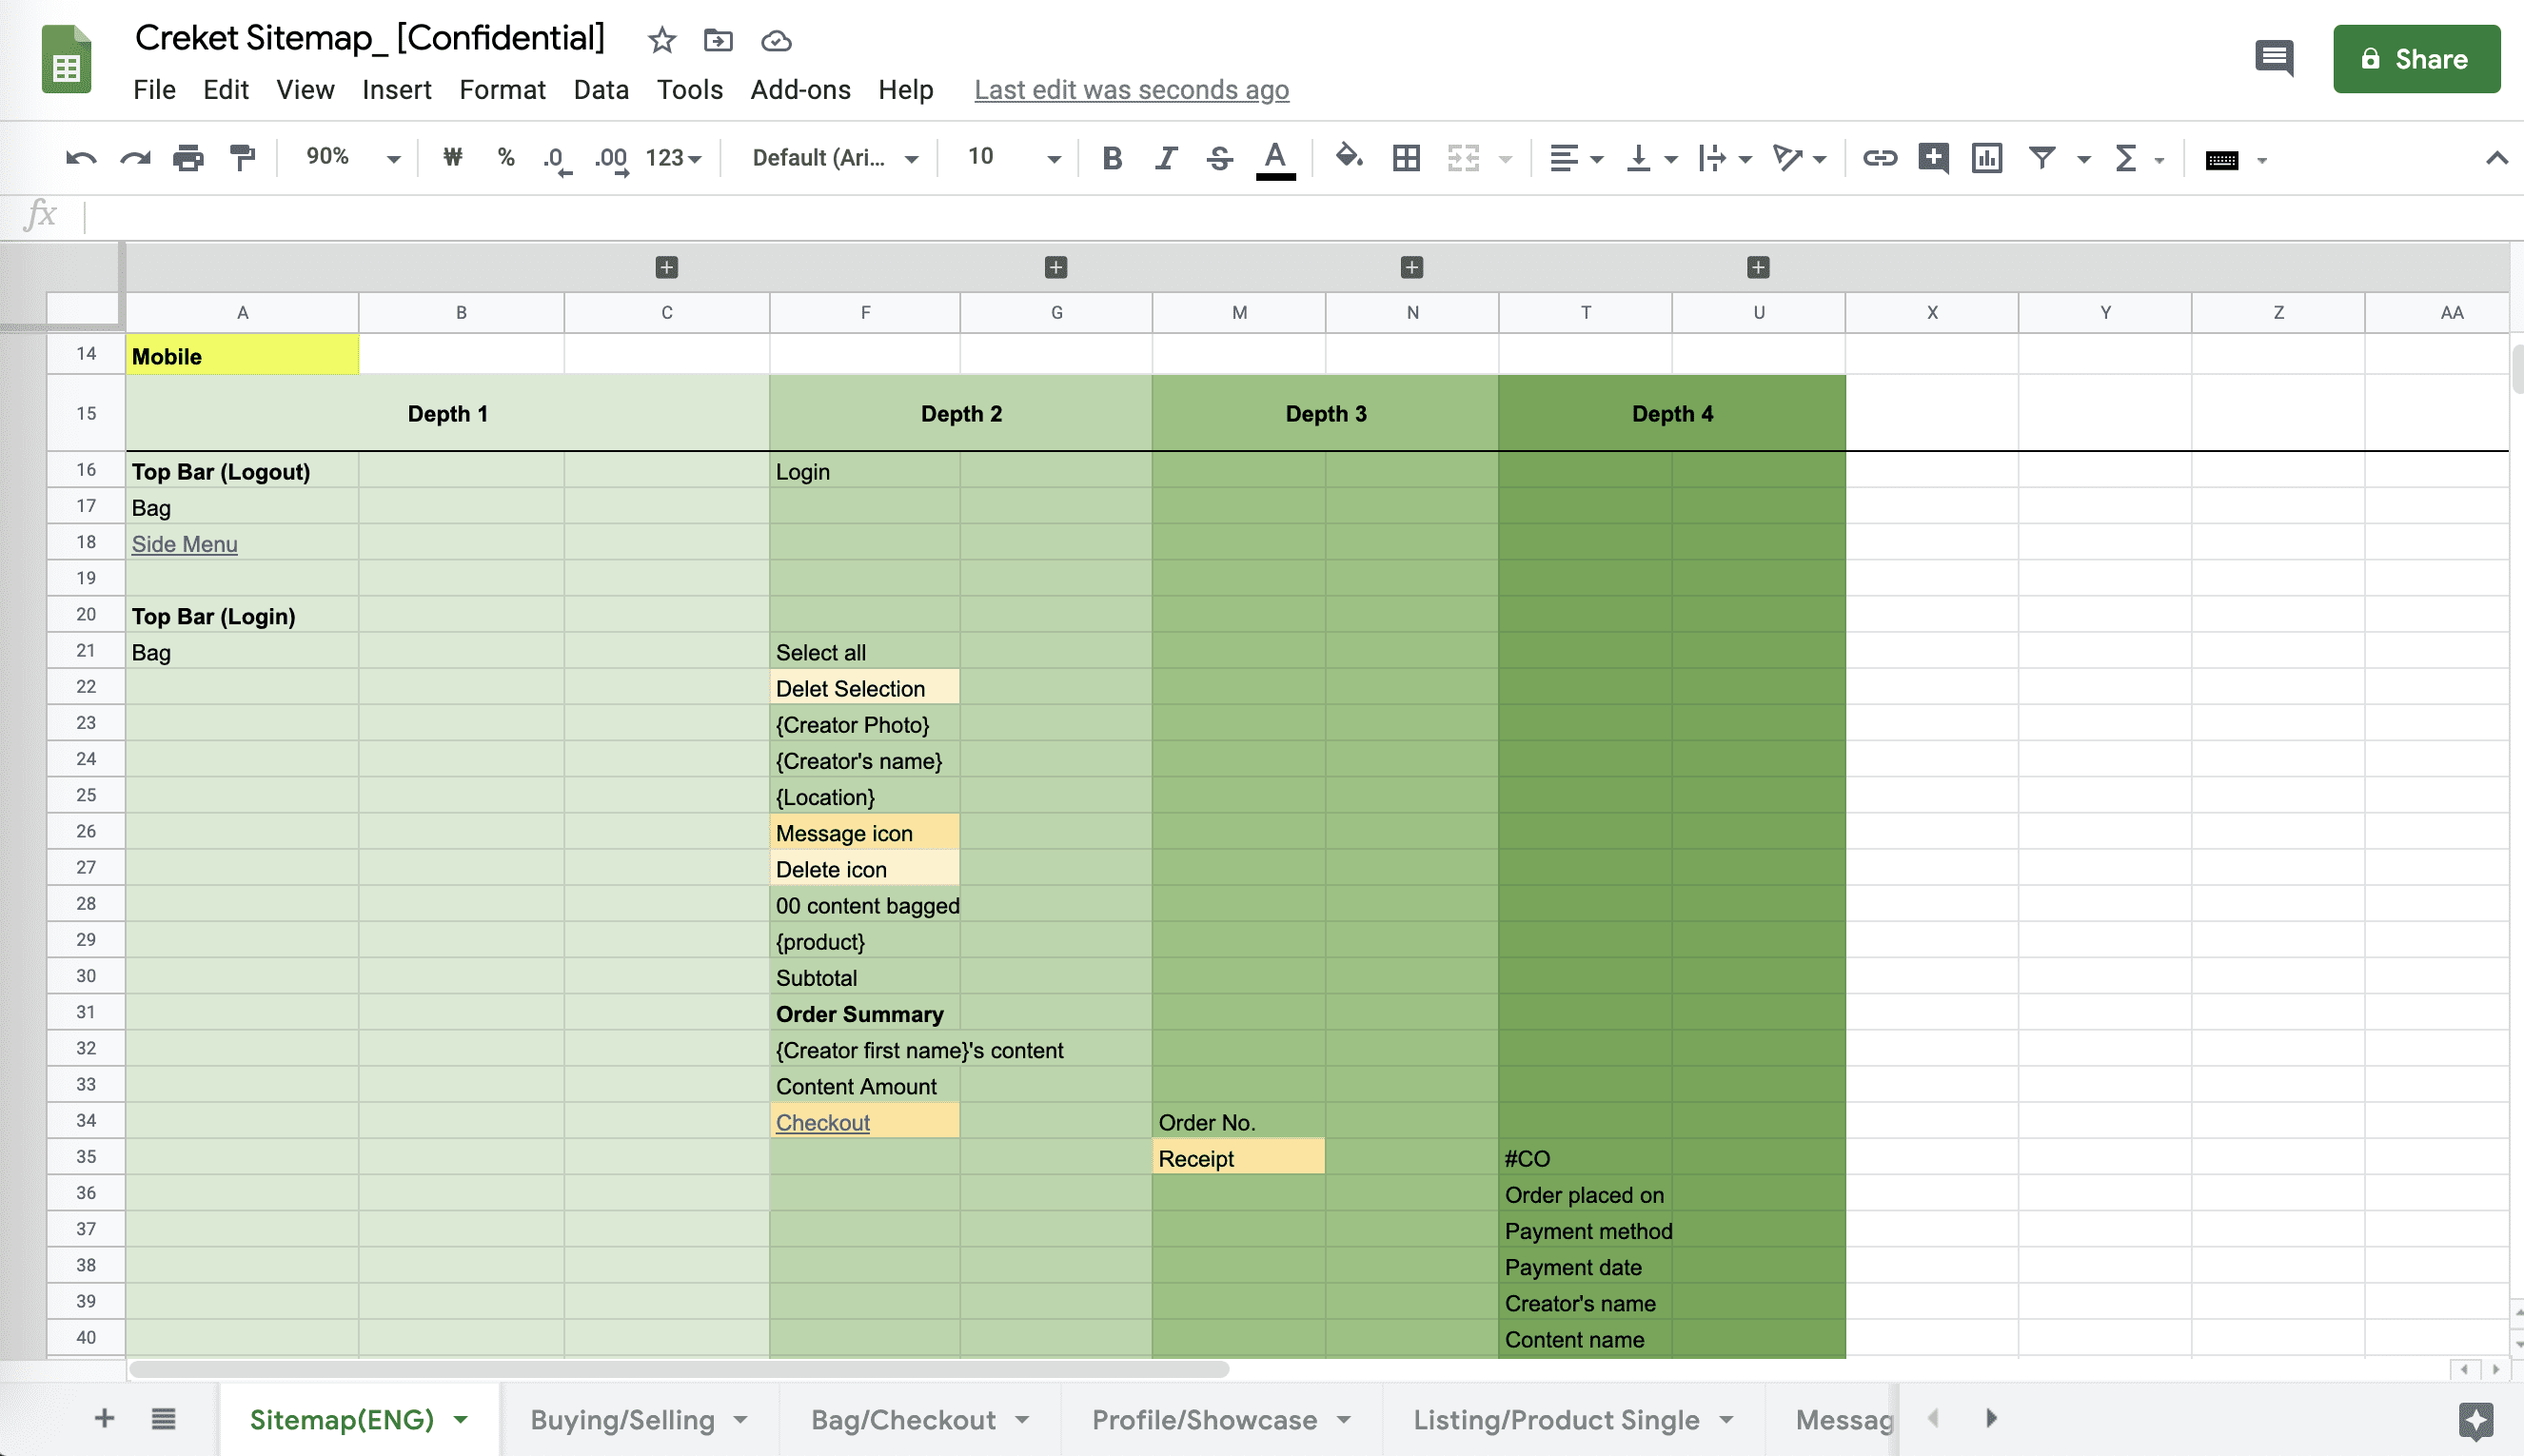Open the filter views dropdown arrow
This screenshot has width=2524, height=1456.
tap(2084, 159)
